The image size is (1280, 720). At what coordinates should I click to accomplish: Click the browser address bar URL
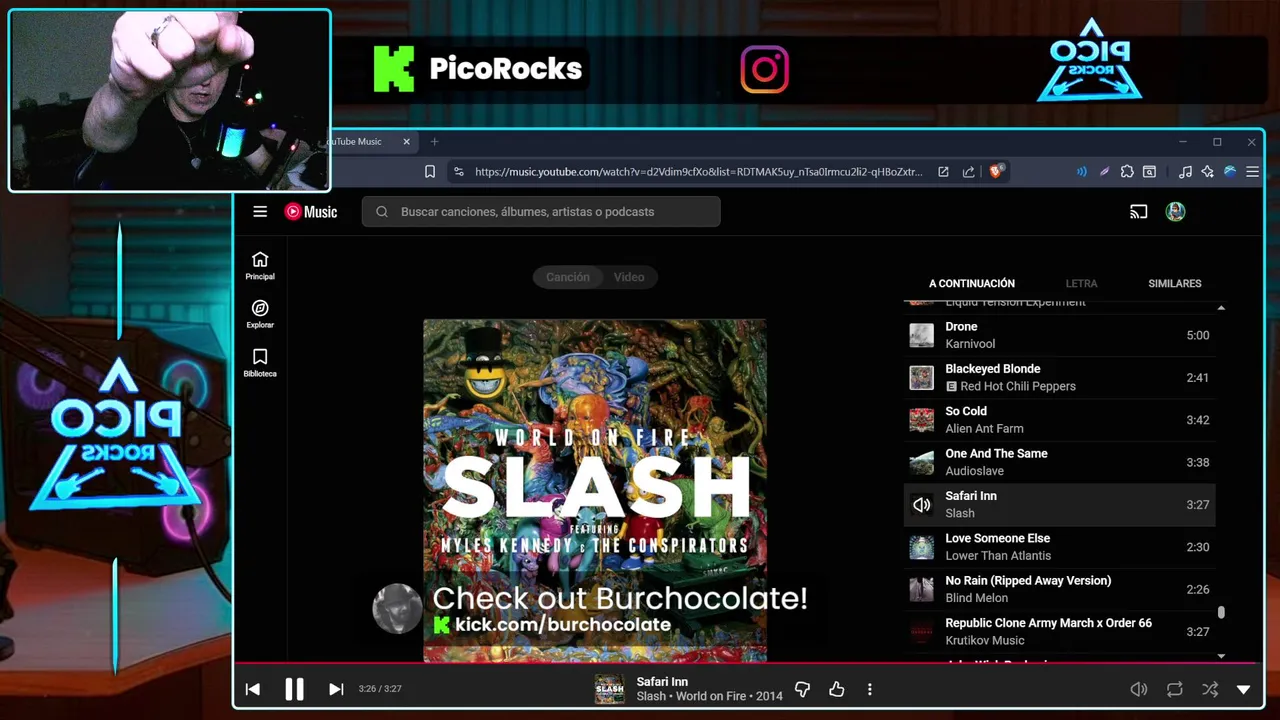pyautogui.click(x=698, y=172)
